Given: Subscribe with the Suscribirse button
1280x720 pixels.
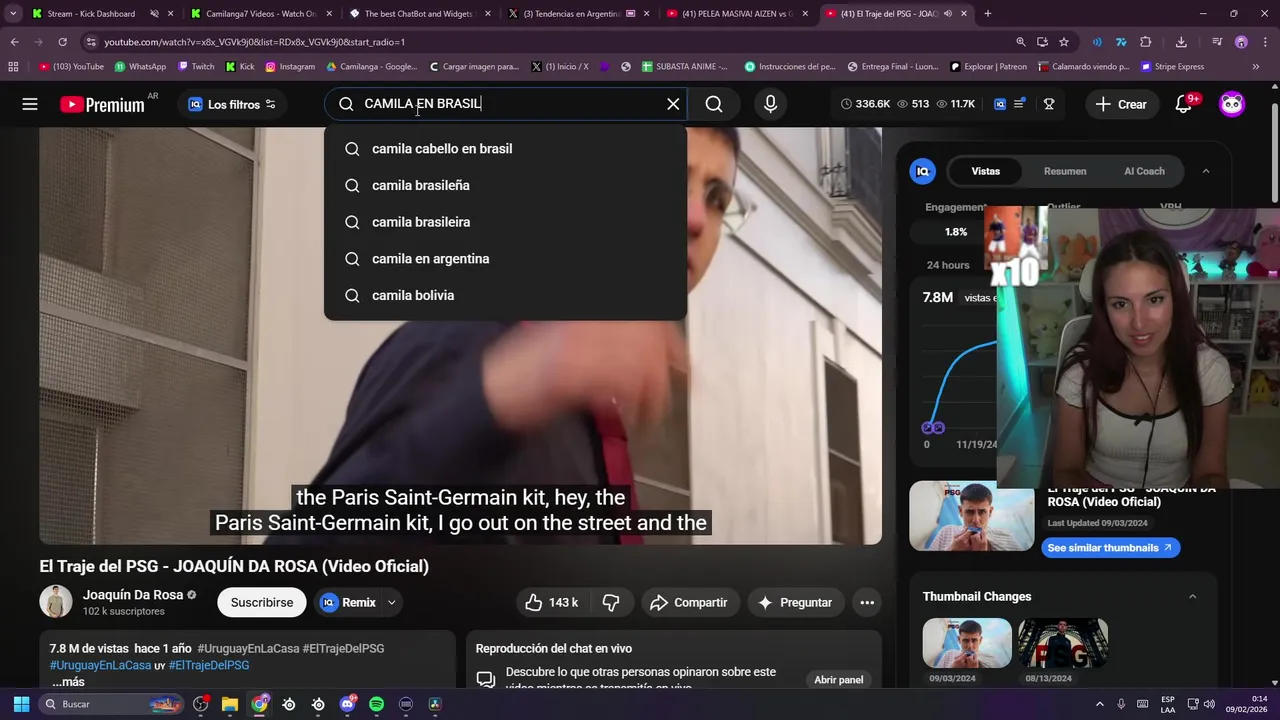Looking at the screenshot, I should (x=262, y=602).
